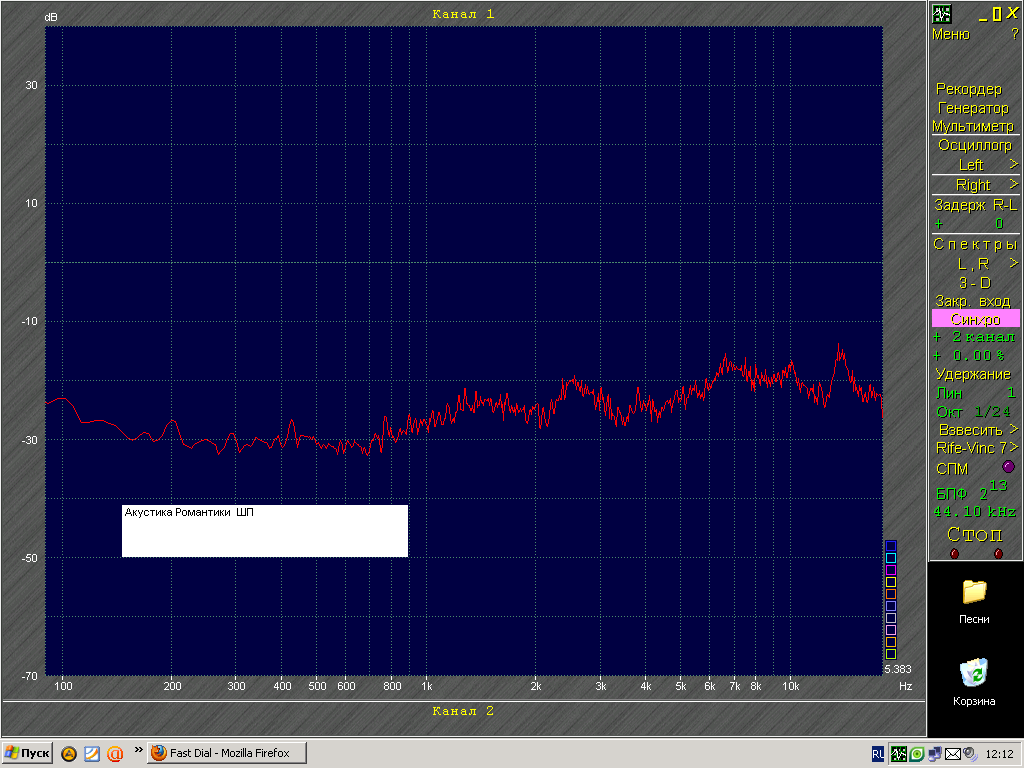Expand the Rife-Vinc 7 window arrow
The width and height of the screenshot is (1024, 768).
(1014, 447)
